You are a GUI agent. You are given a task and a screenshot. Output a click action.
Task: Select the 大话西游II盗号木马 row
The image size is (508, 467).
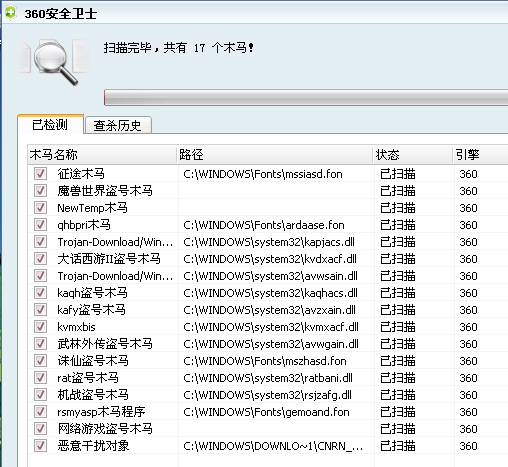(268, 259)
